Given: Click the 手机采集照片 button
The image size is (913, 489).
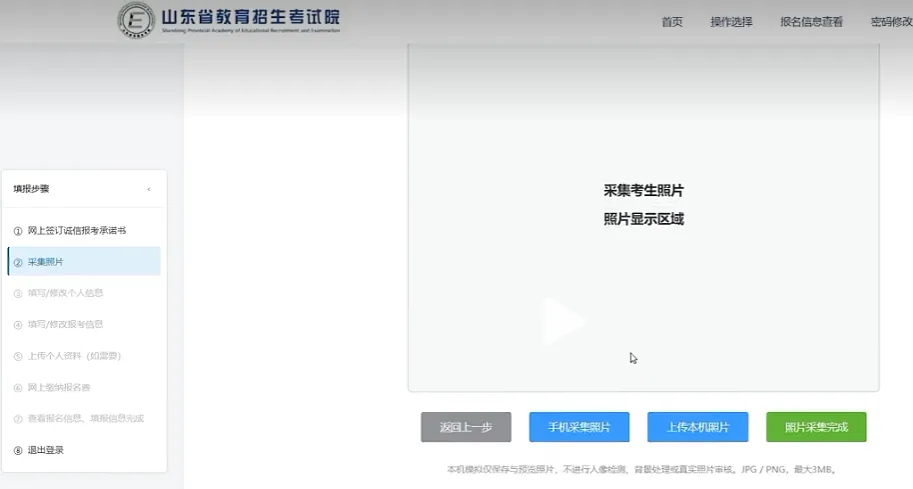Looking at the screenshot, I should 579,427.
